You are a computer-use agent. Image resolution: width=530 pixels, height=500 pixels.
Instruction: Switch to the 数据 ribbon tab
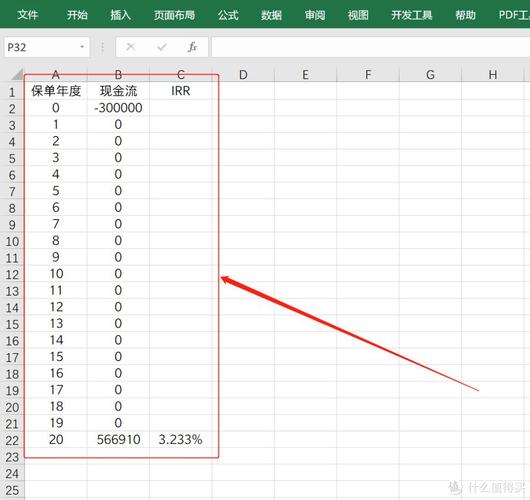tap(271, 15)
